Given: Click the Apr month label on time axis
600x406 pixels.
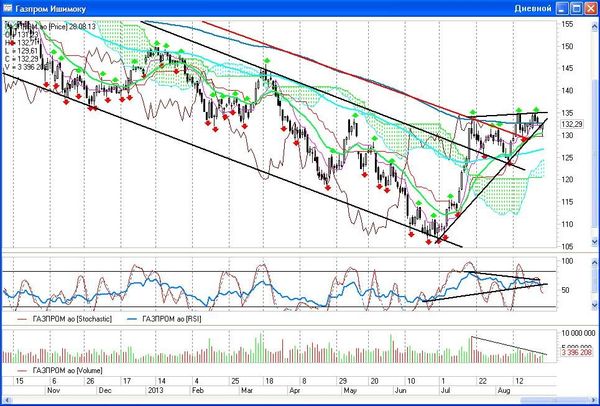Looking at the screenshot, I should click(294, 390).
